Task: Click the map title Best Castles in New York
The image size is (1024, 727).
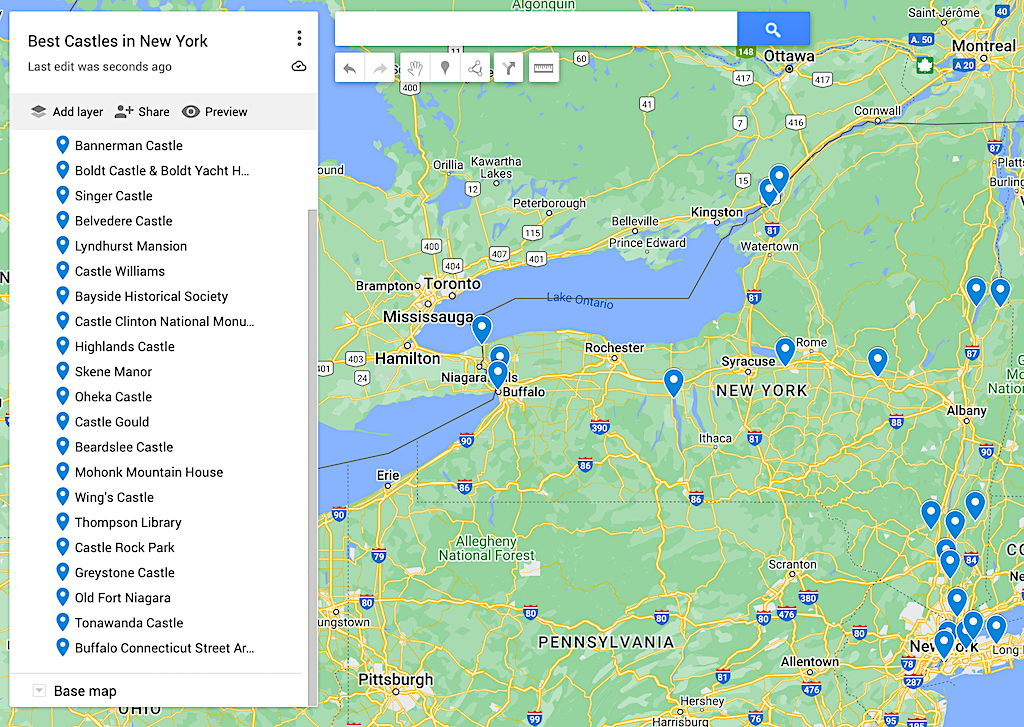Action: pos(118,41)
